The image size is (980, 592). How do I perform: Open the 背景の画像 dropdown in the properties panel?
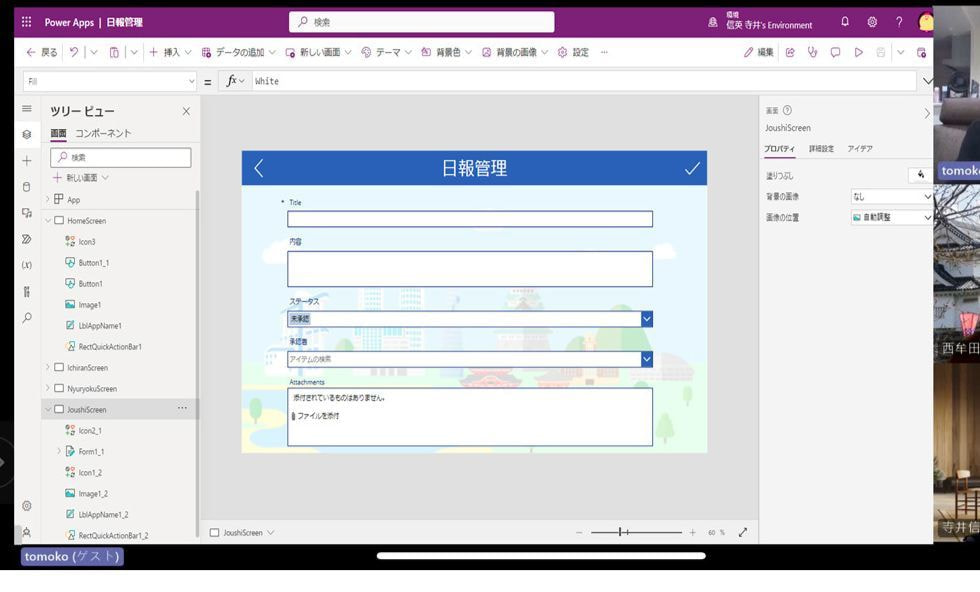[891, 197]
